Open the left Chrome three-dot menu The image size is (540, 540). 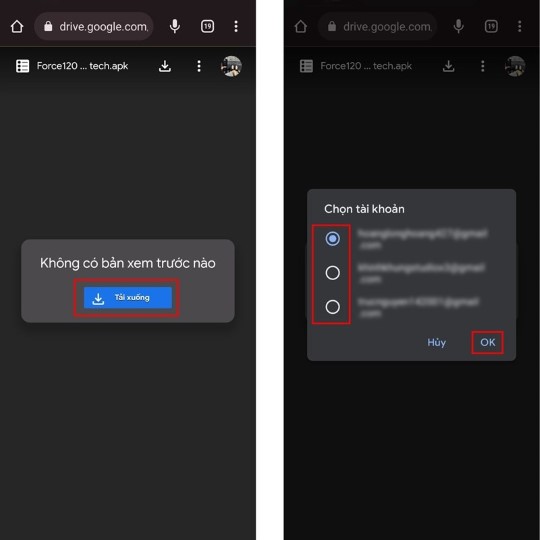click(236, 27)
